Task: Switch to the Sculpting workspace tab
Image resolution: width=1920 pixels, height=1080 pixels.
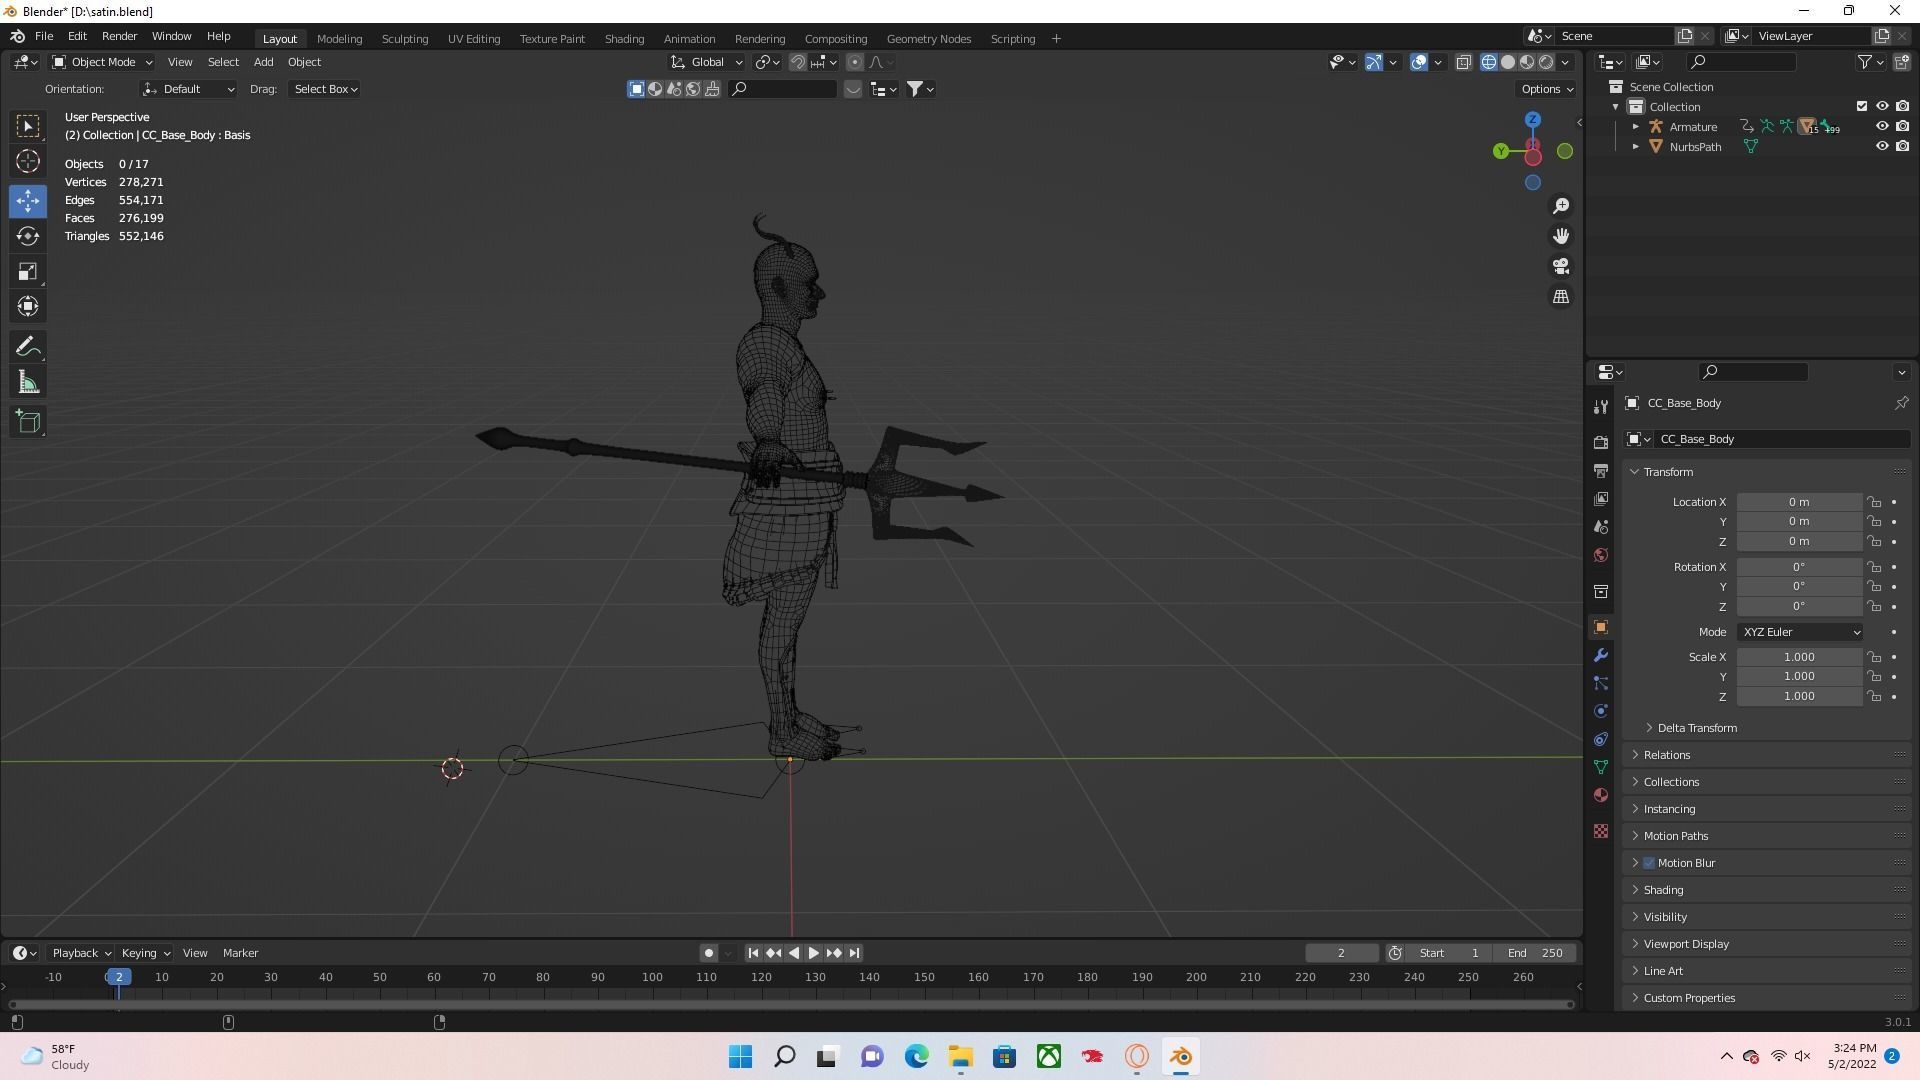Action: pyautogui.click(x=405, y=39)
